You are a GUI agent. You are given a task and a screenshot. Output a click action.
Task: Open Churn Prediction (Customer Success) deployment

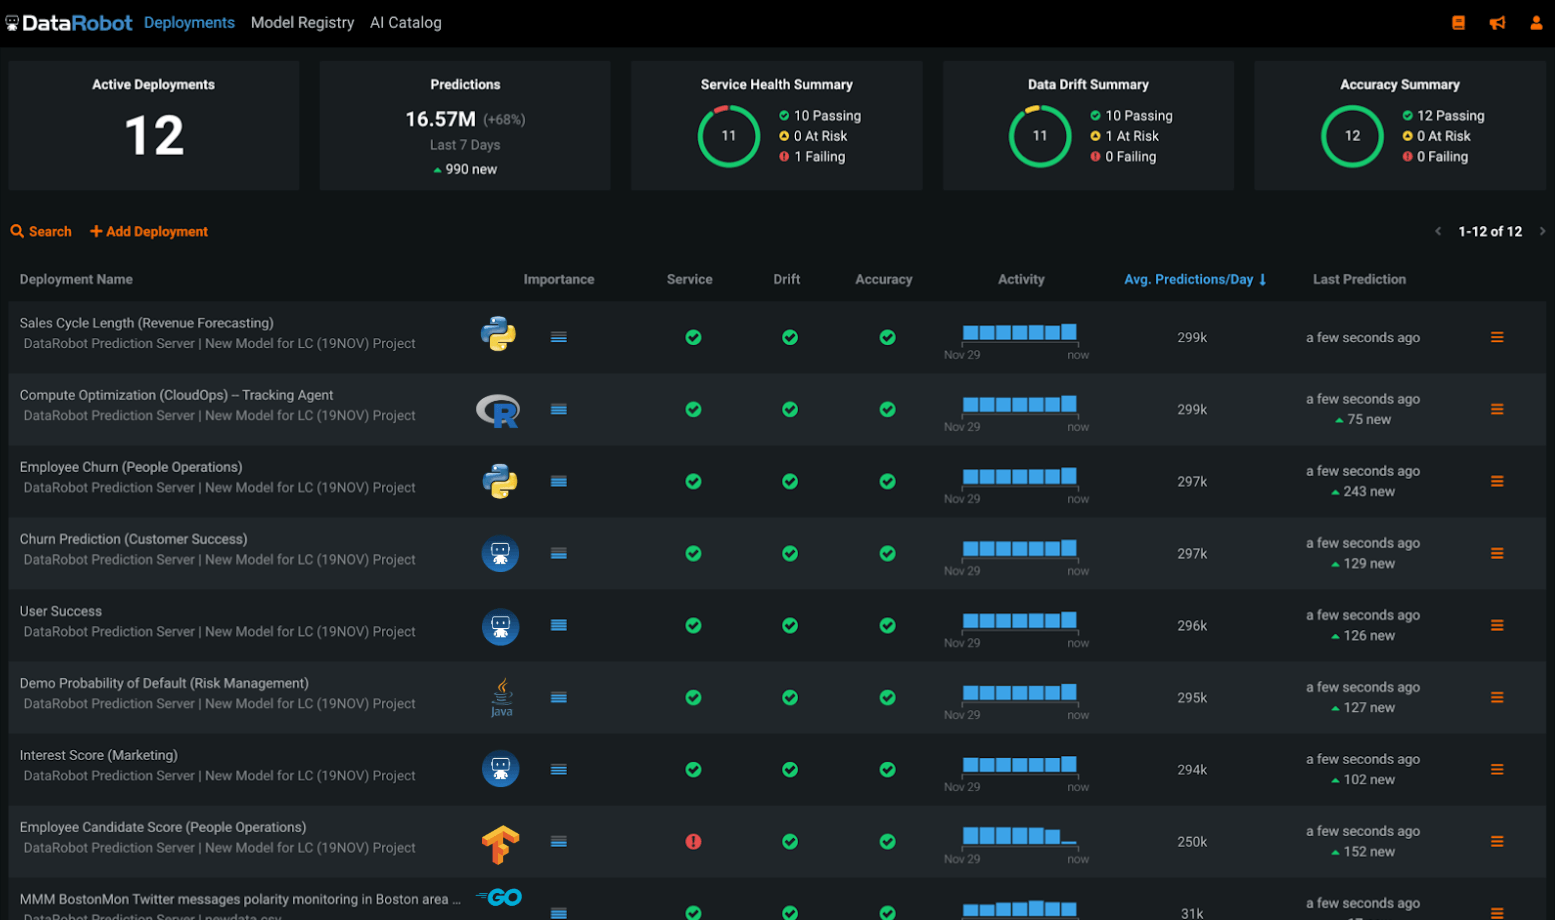click(133, 539)
